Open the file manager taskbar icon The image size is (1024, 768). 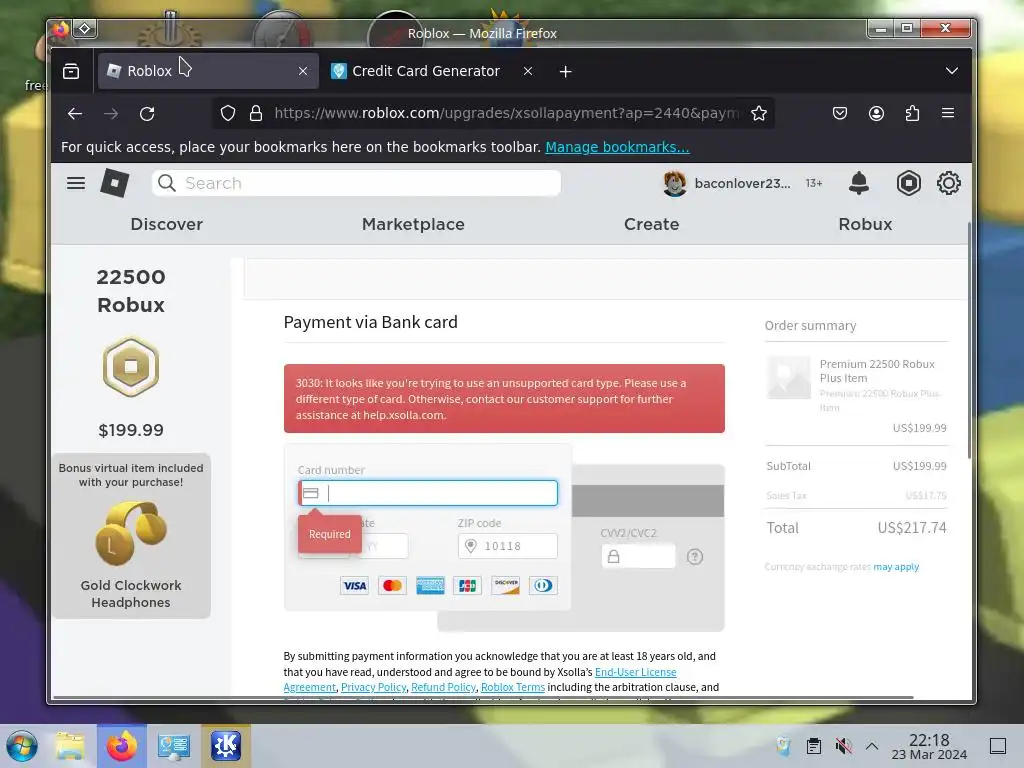(70, 746)
